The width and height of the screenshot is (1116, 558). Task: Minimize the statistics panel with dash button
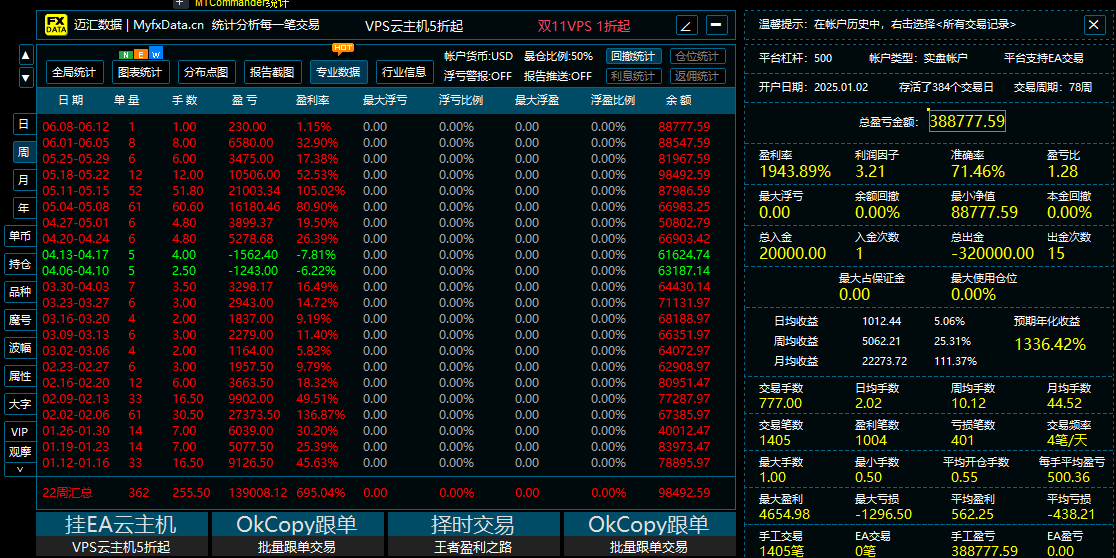[x=717, y=26]
